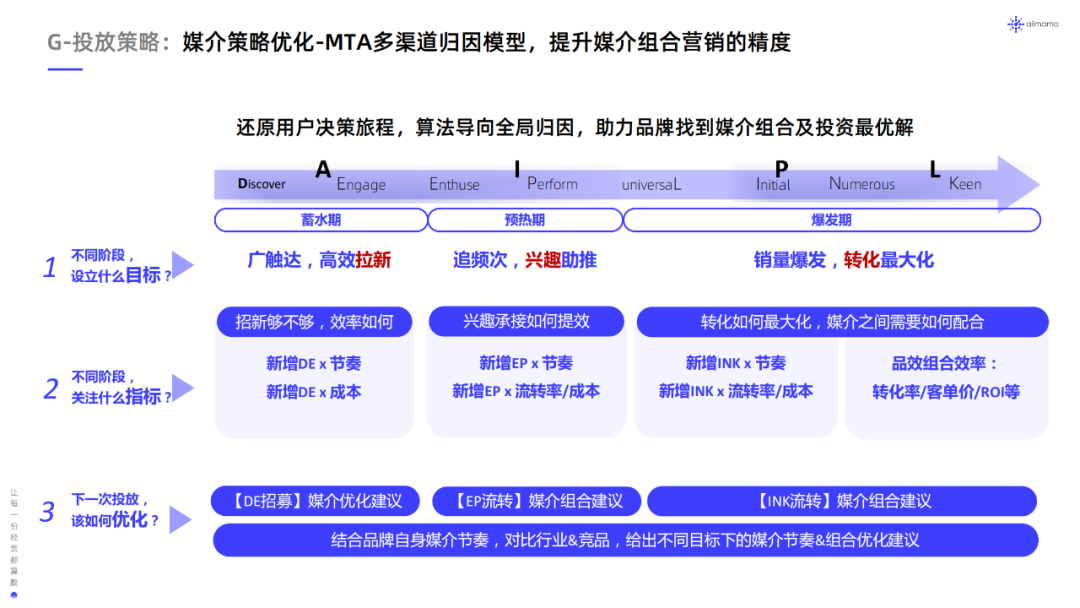Click the alimama logo in the corner
Viewport: 1080px width, 608px height.
point(1032,24)
